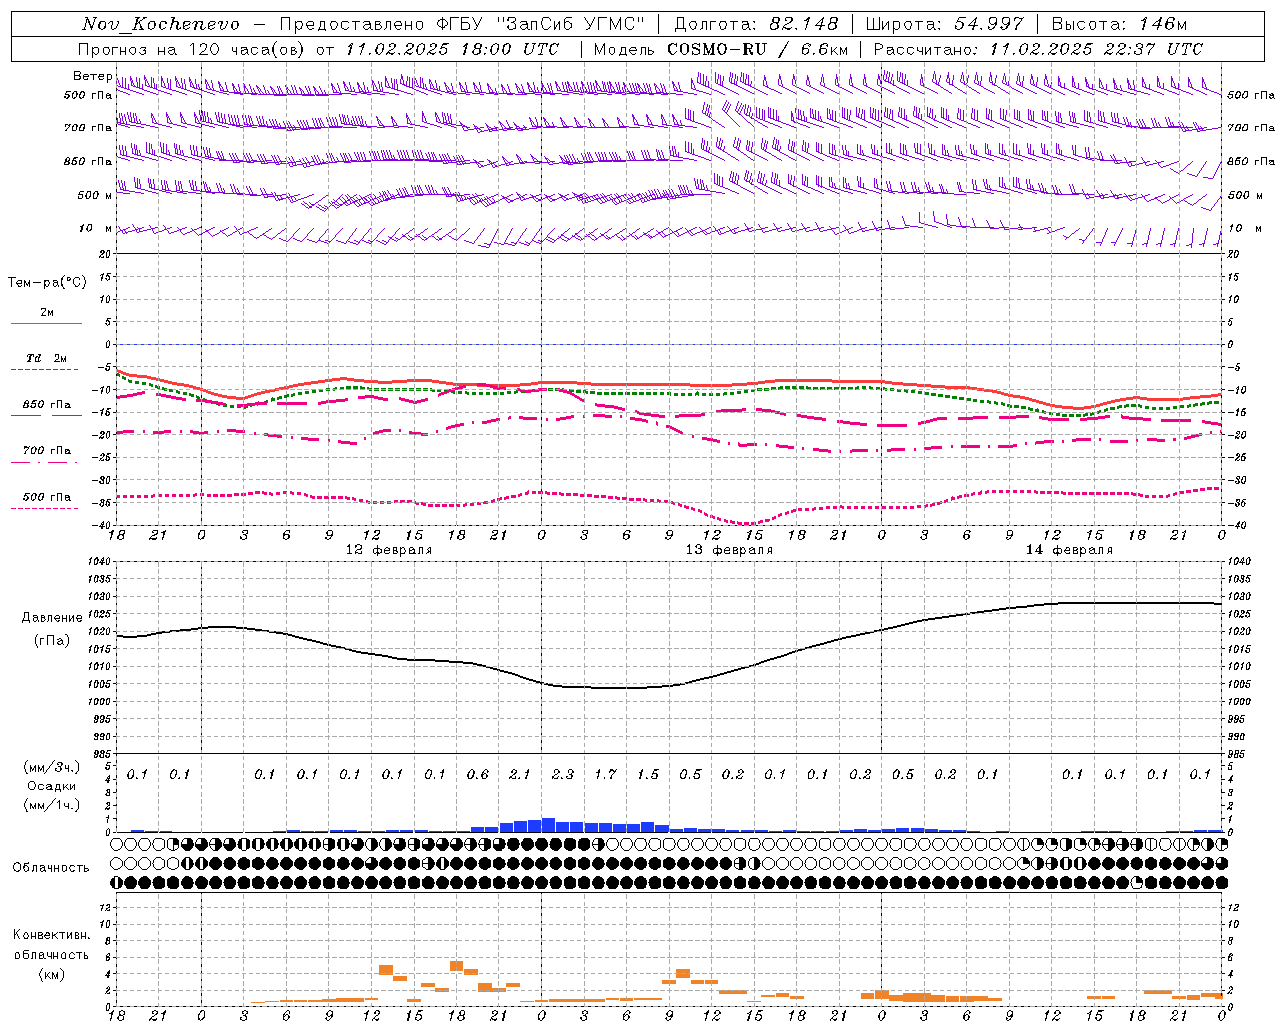Click the 'Ветер' wind panel label

92,76
